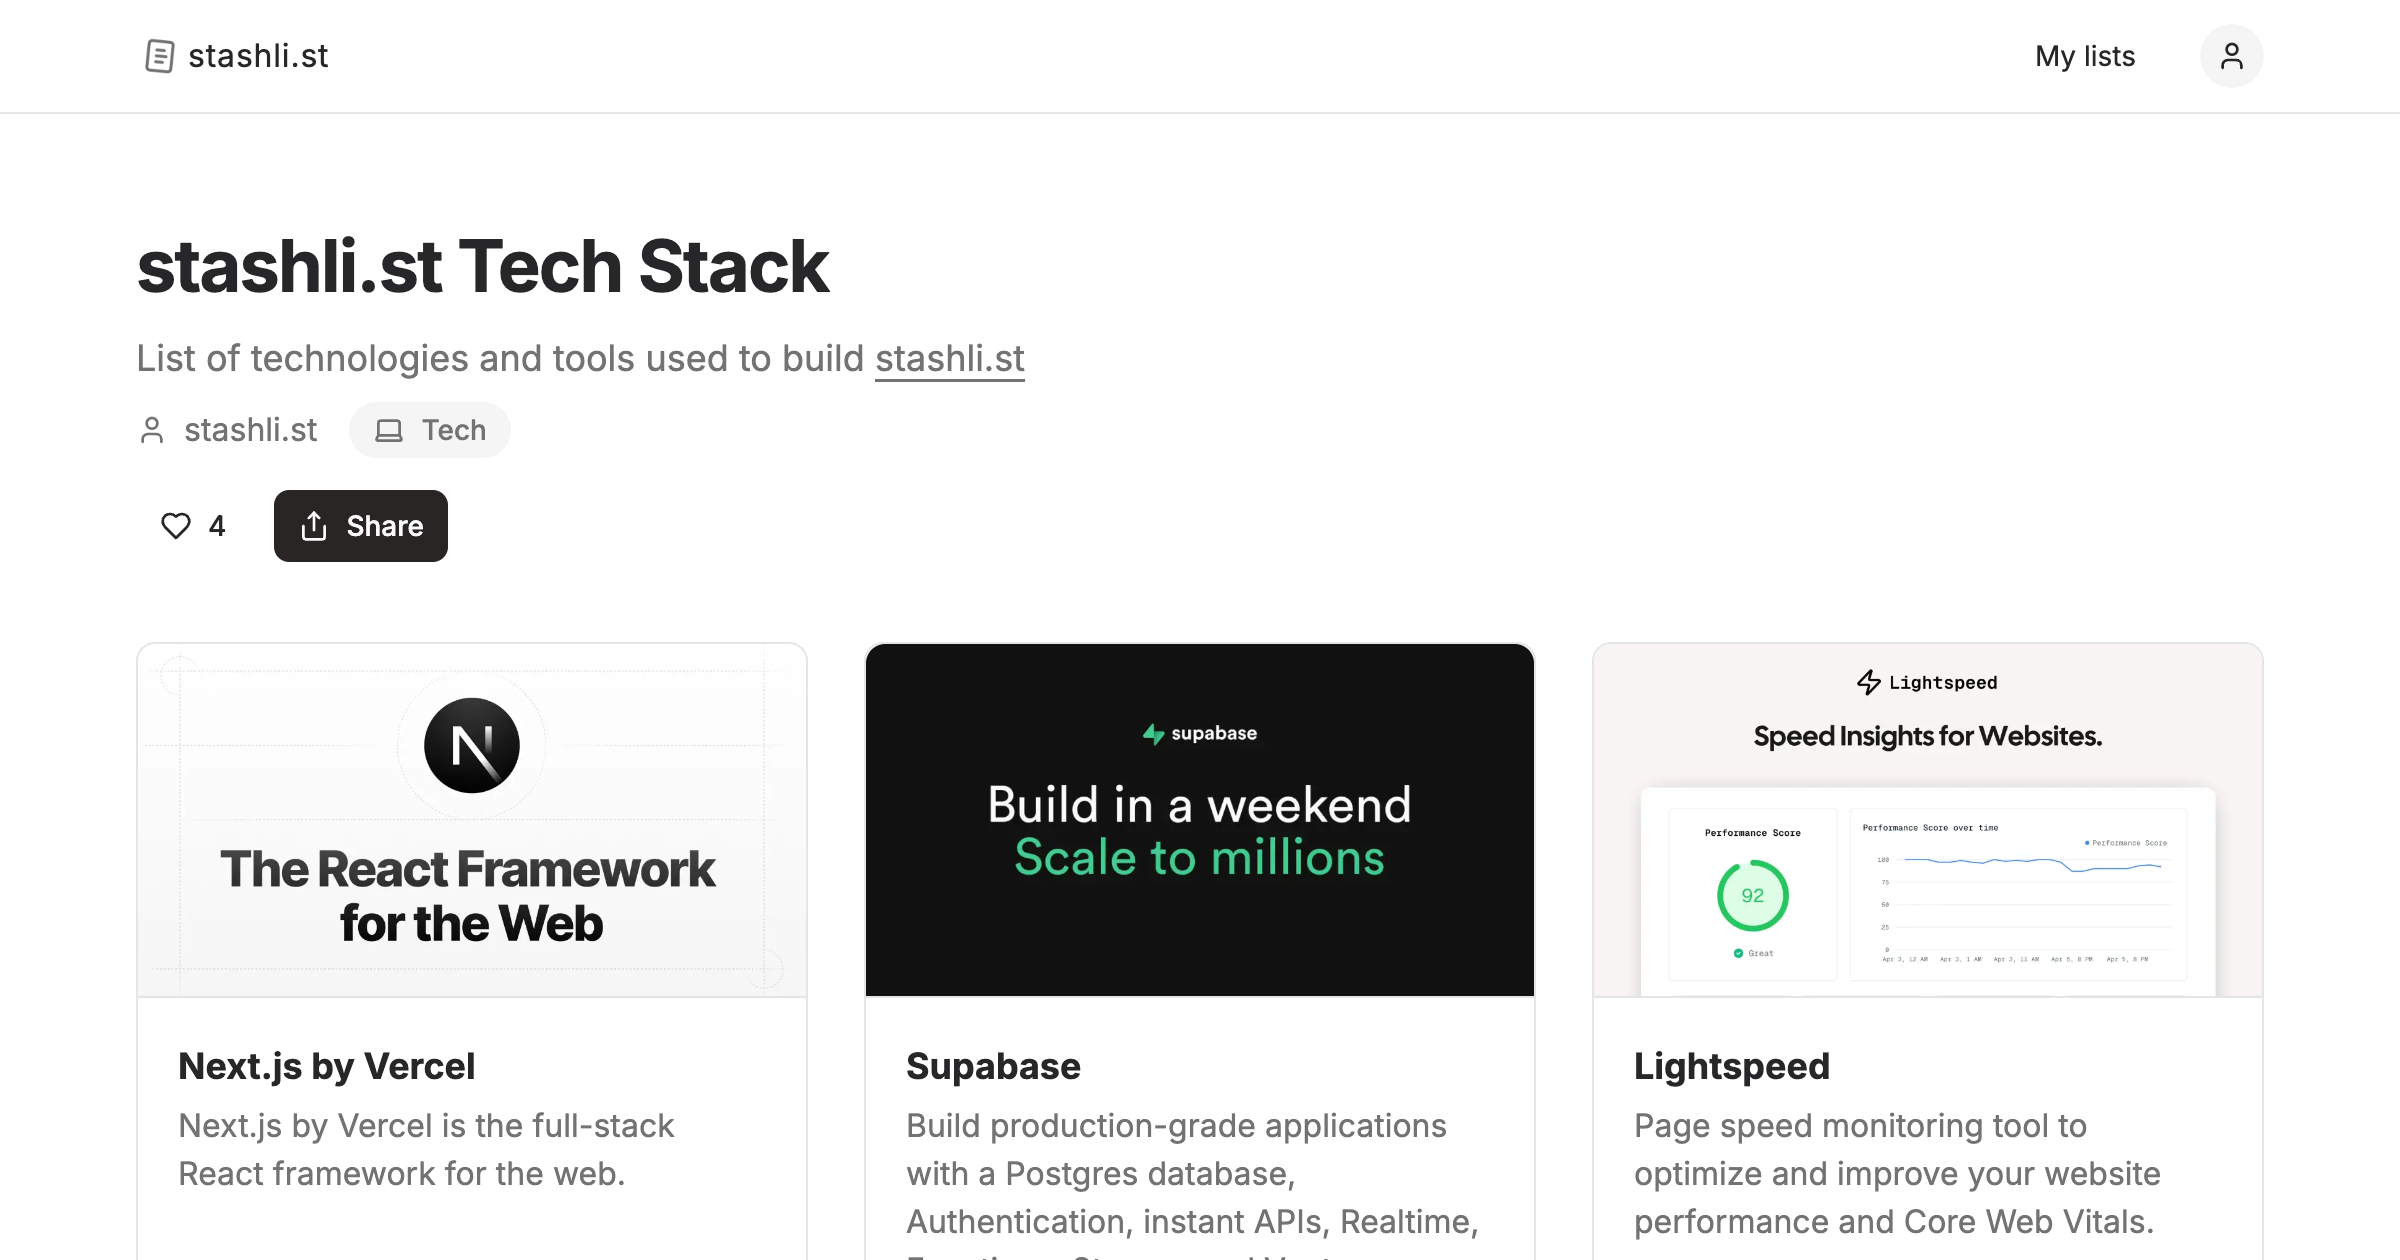Viewport: 2400px width, 1260px height.
Task: Click the laptop icon in the Tech tag
Action: pyautogui.click(x=389, y=431)
